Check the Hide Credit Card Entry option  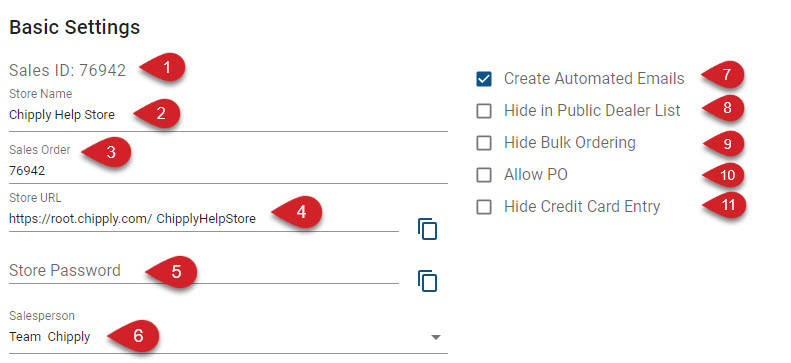click(x=484, y=207)
